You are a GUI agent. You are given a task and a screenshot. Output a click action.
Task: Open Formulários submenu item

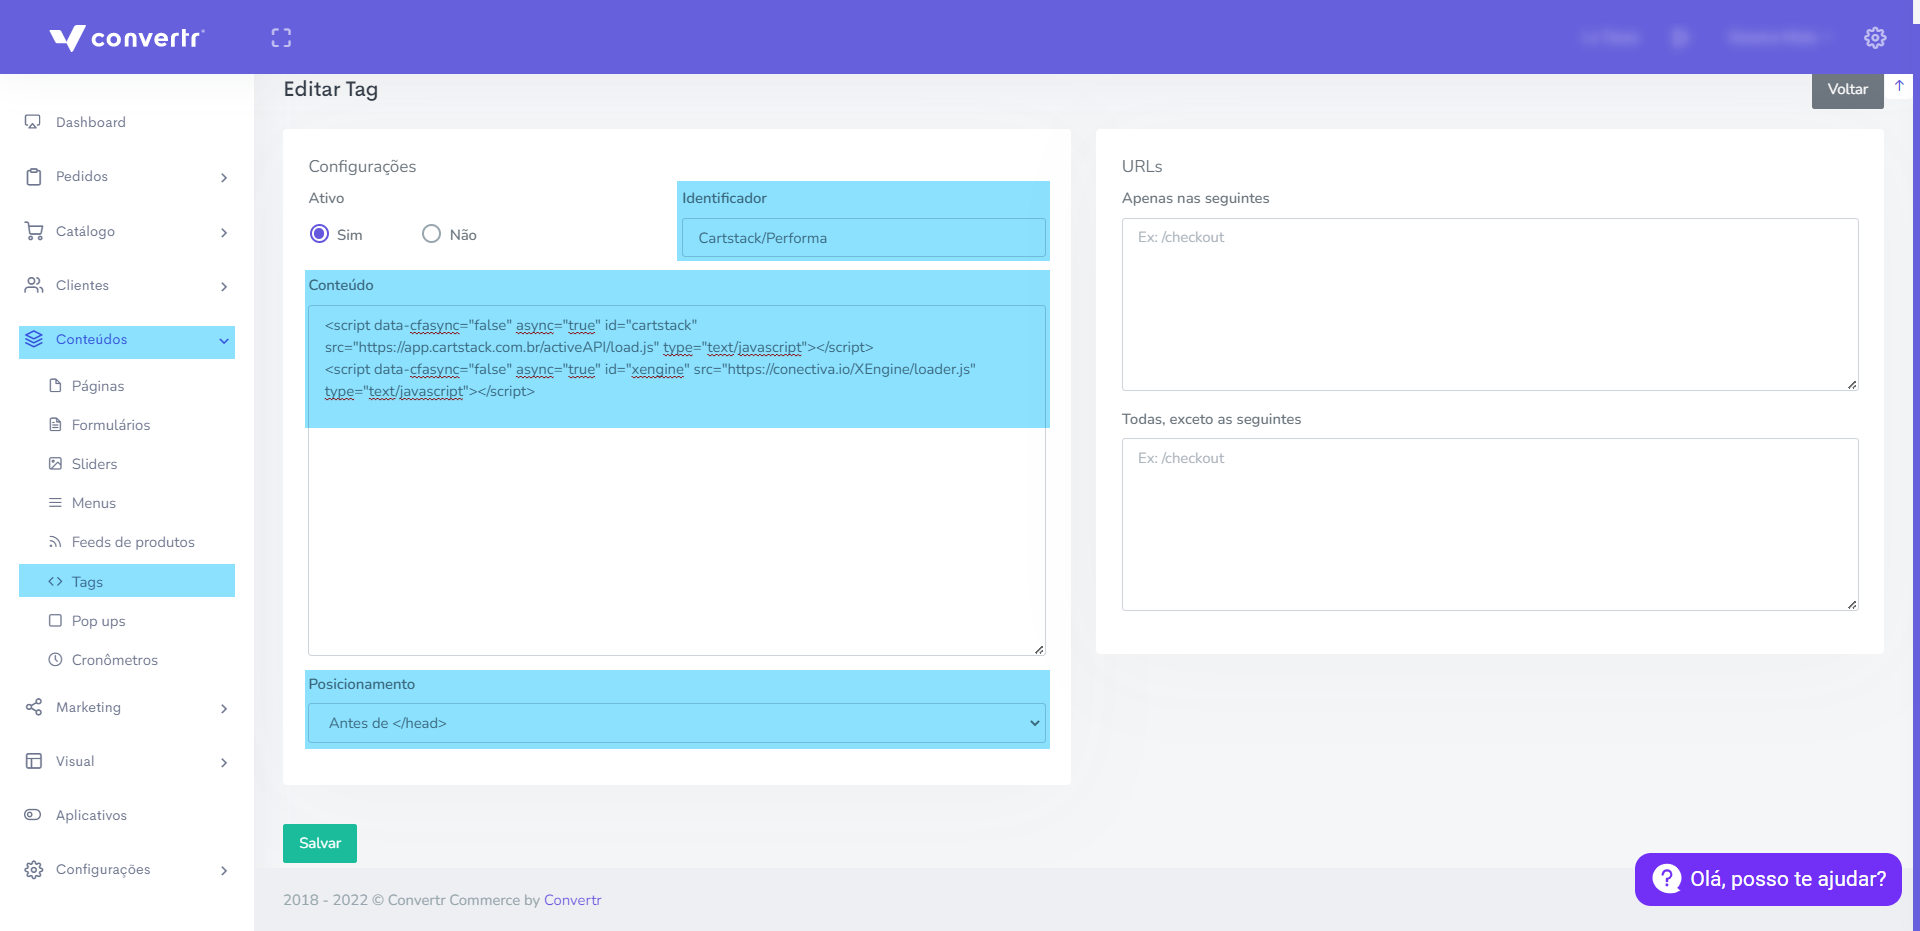tap(111, 425)
